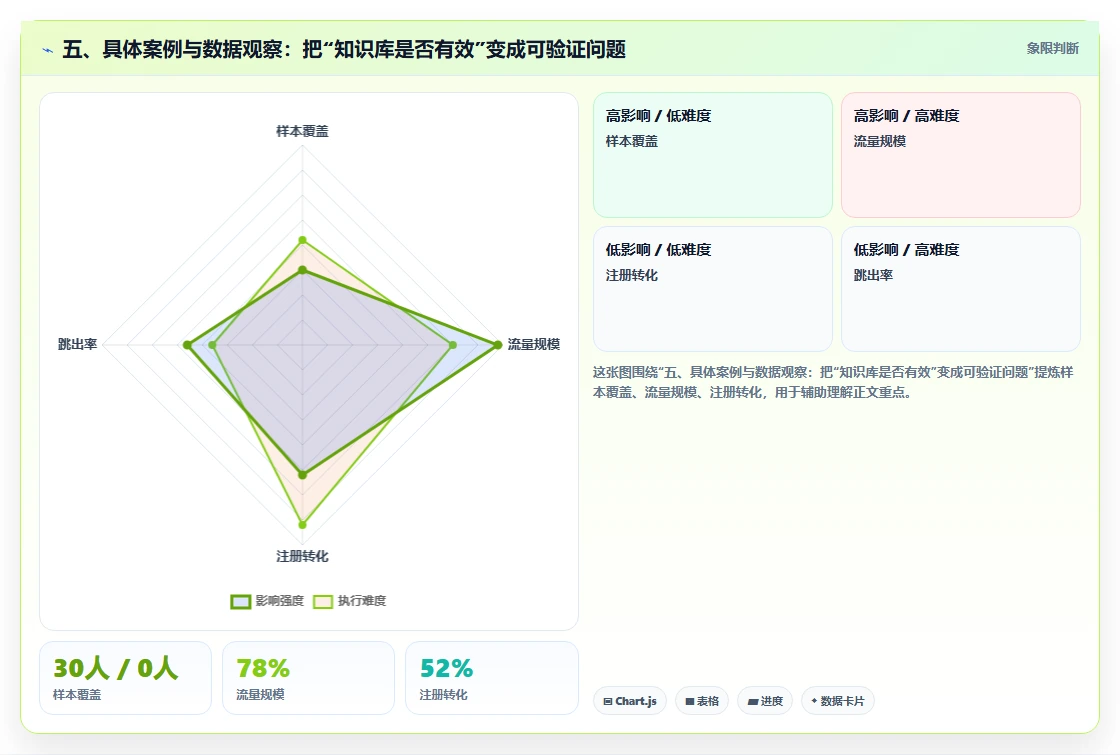The height and width of the screenshot is (755, 1120).
Task: Click the 执行难度 legend label
Action: pos(362,601)
